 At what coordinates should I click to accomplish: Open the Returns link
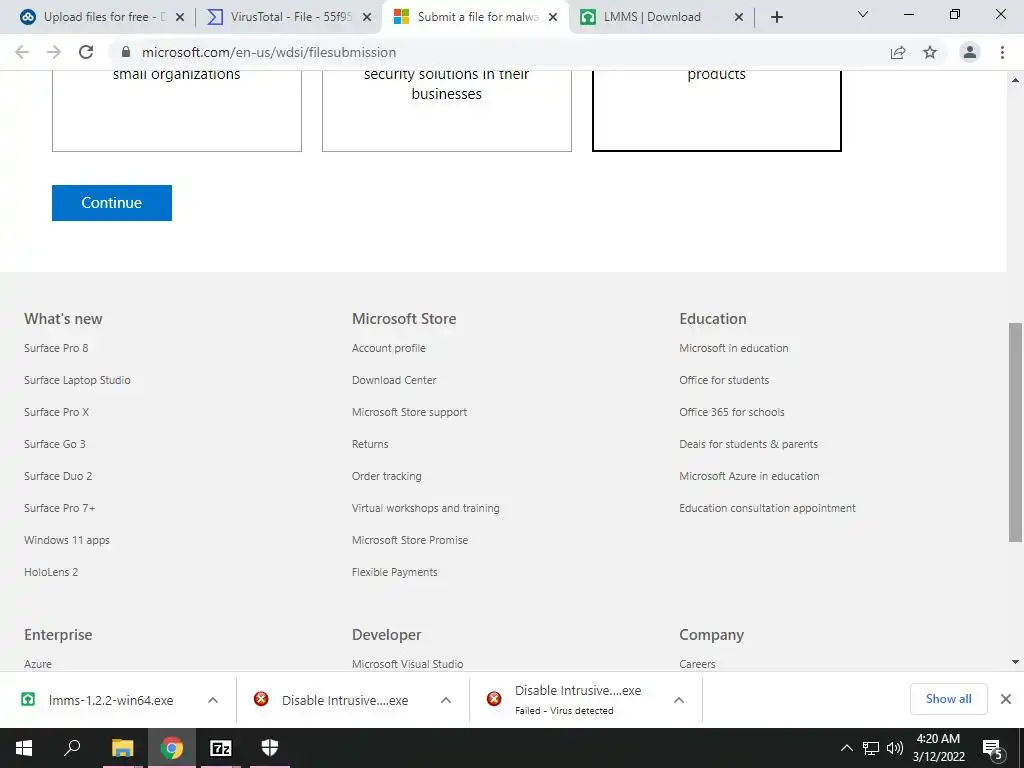pyautogui.click(x=370, y=444)
